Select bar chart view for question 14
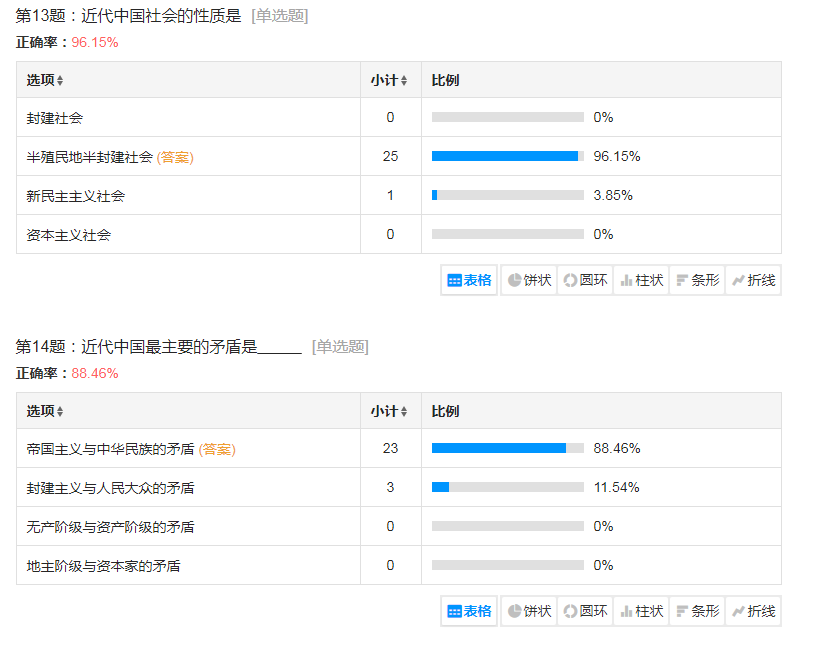 [697, 611]
